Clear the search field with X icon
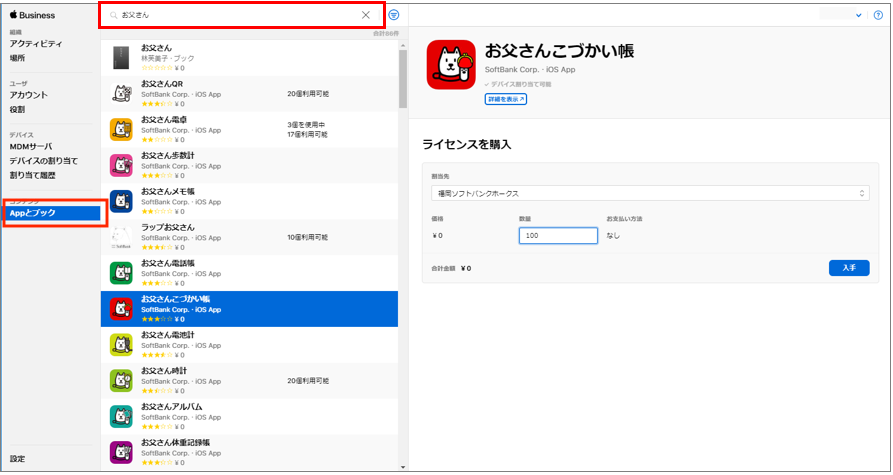Viewport: 893px width, 475px height. [x=366, y=15]
